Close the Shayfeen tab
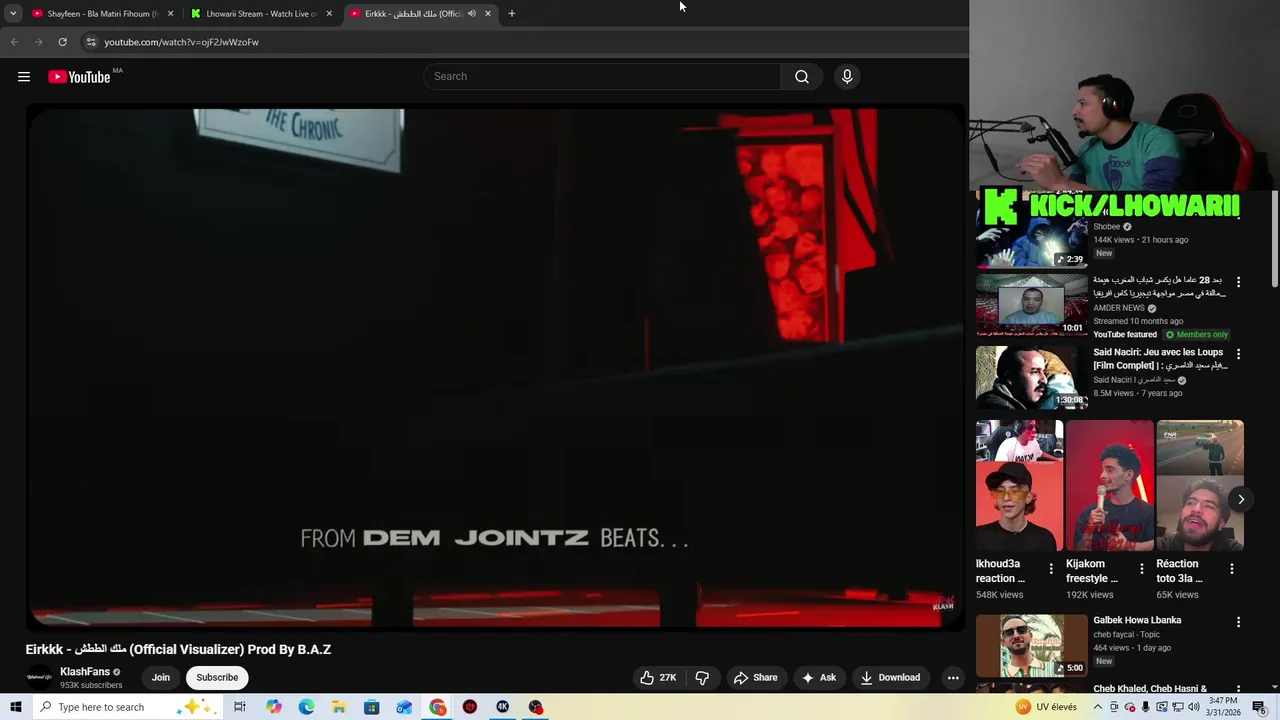This screenshot has height=720, width=1280. pyautogui.click(x=170, y=14)
